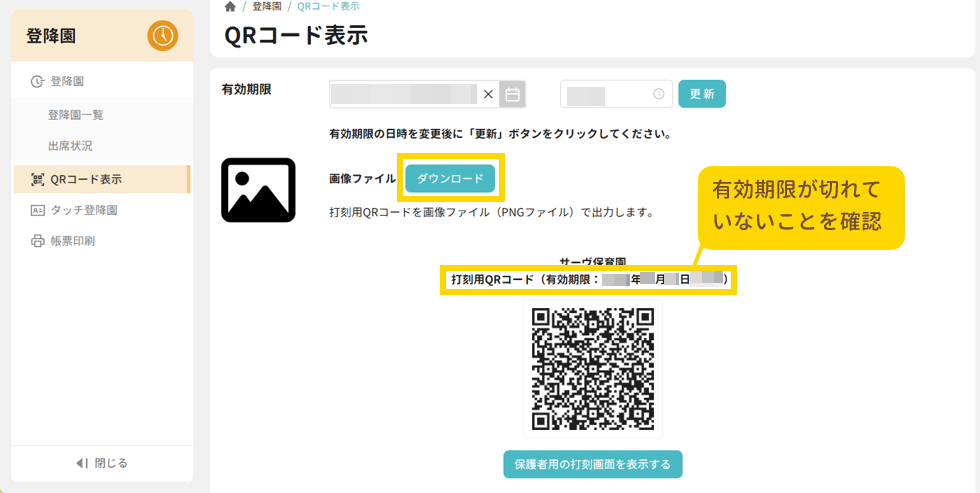Open 登降園一覧 in the sidebar
Image resolution: width=980 pixels, height=493 pixels.
[76, 115]
